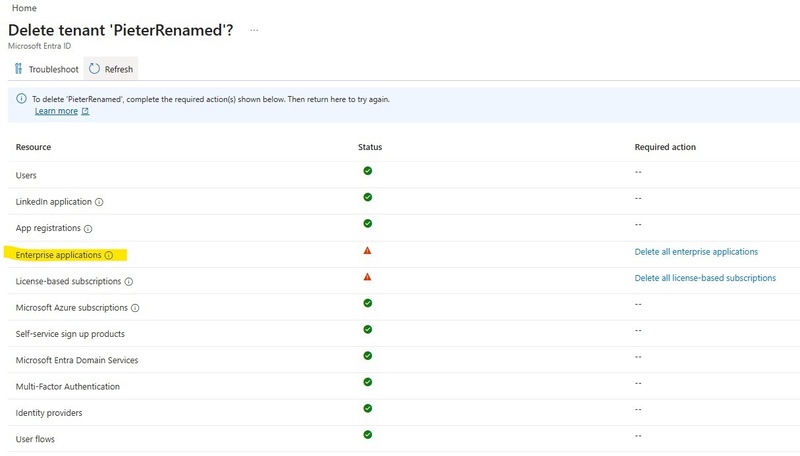Click info icon beside License-based subscriptions
This screenshot has width=800, height=456.
[127, 282]
